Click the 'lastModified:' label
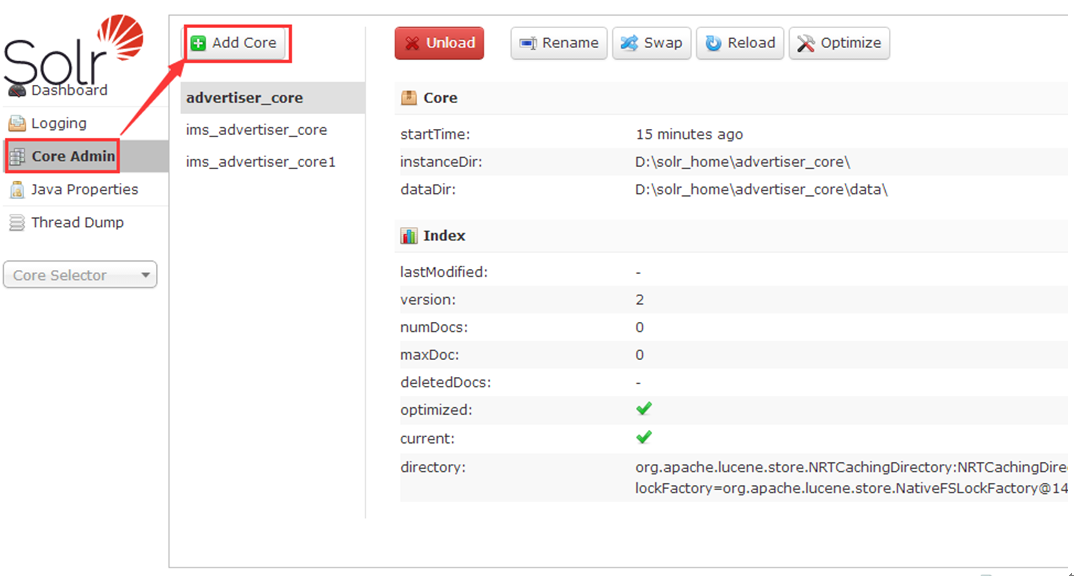Screen dimensions: 1074x576 point(444,272)
